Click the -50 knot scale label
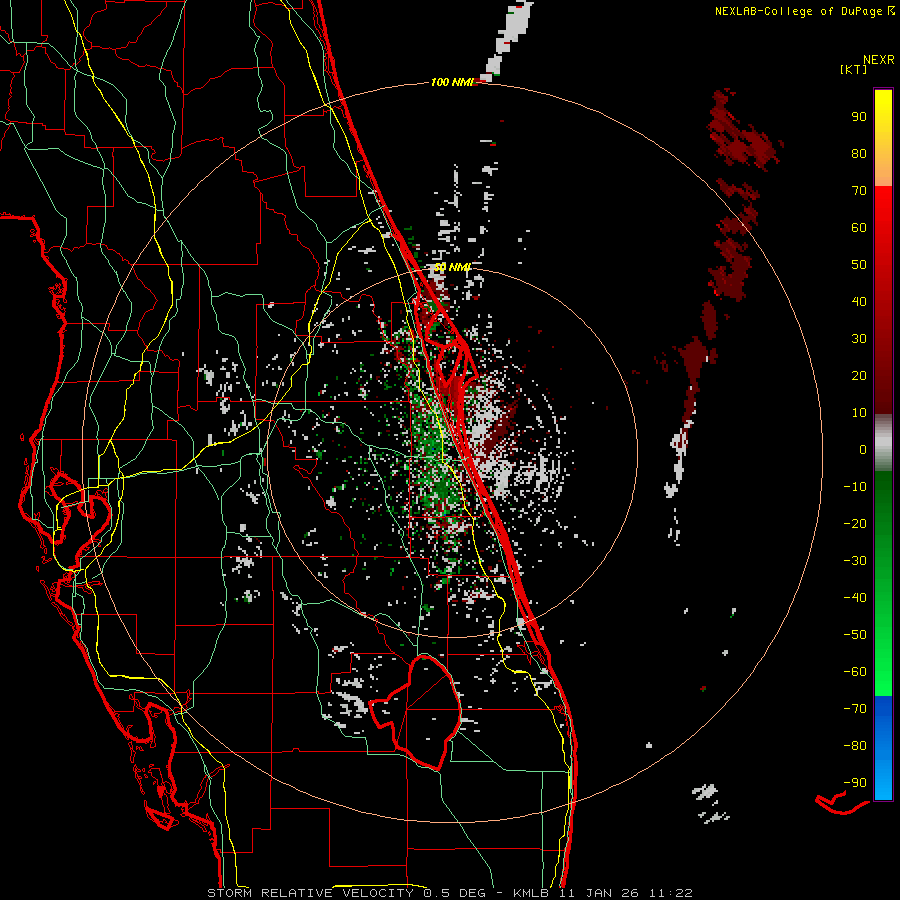This screenshot has height=900, width=900. tap(855, 635)
